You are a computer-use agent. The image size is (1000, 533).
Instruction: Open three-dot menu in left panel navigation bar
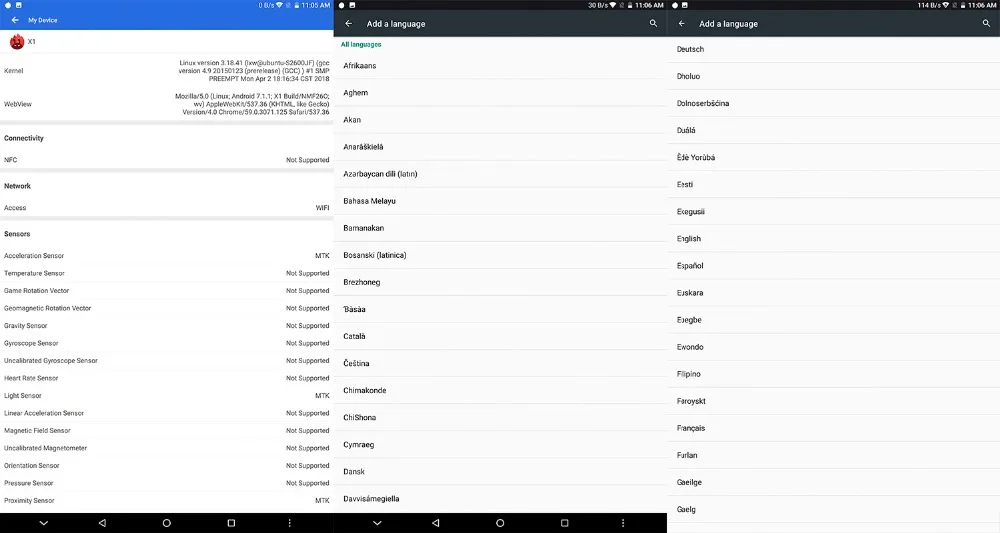point(290,523)
